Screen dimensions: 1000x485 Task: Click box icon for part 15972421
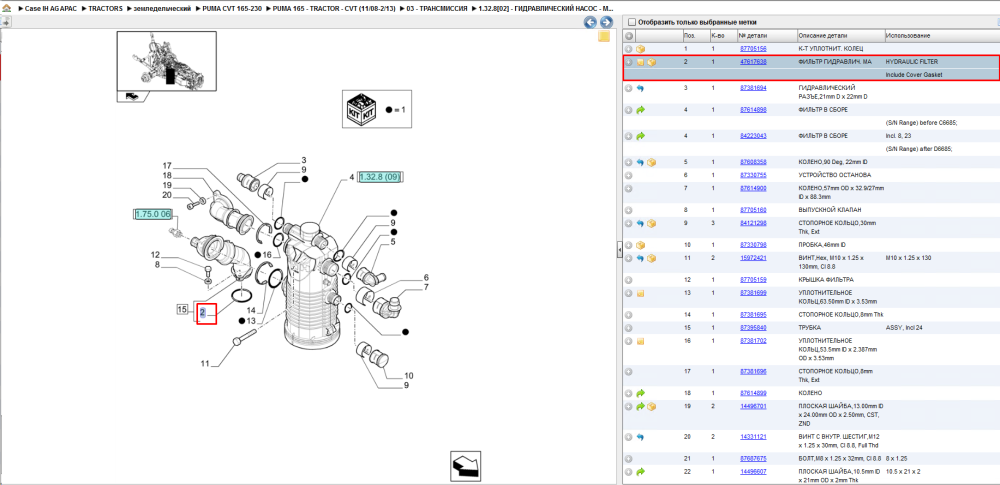tap(652, 258)
